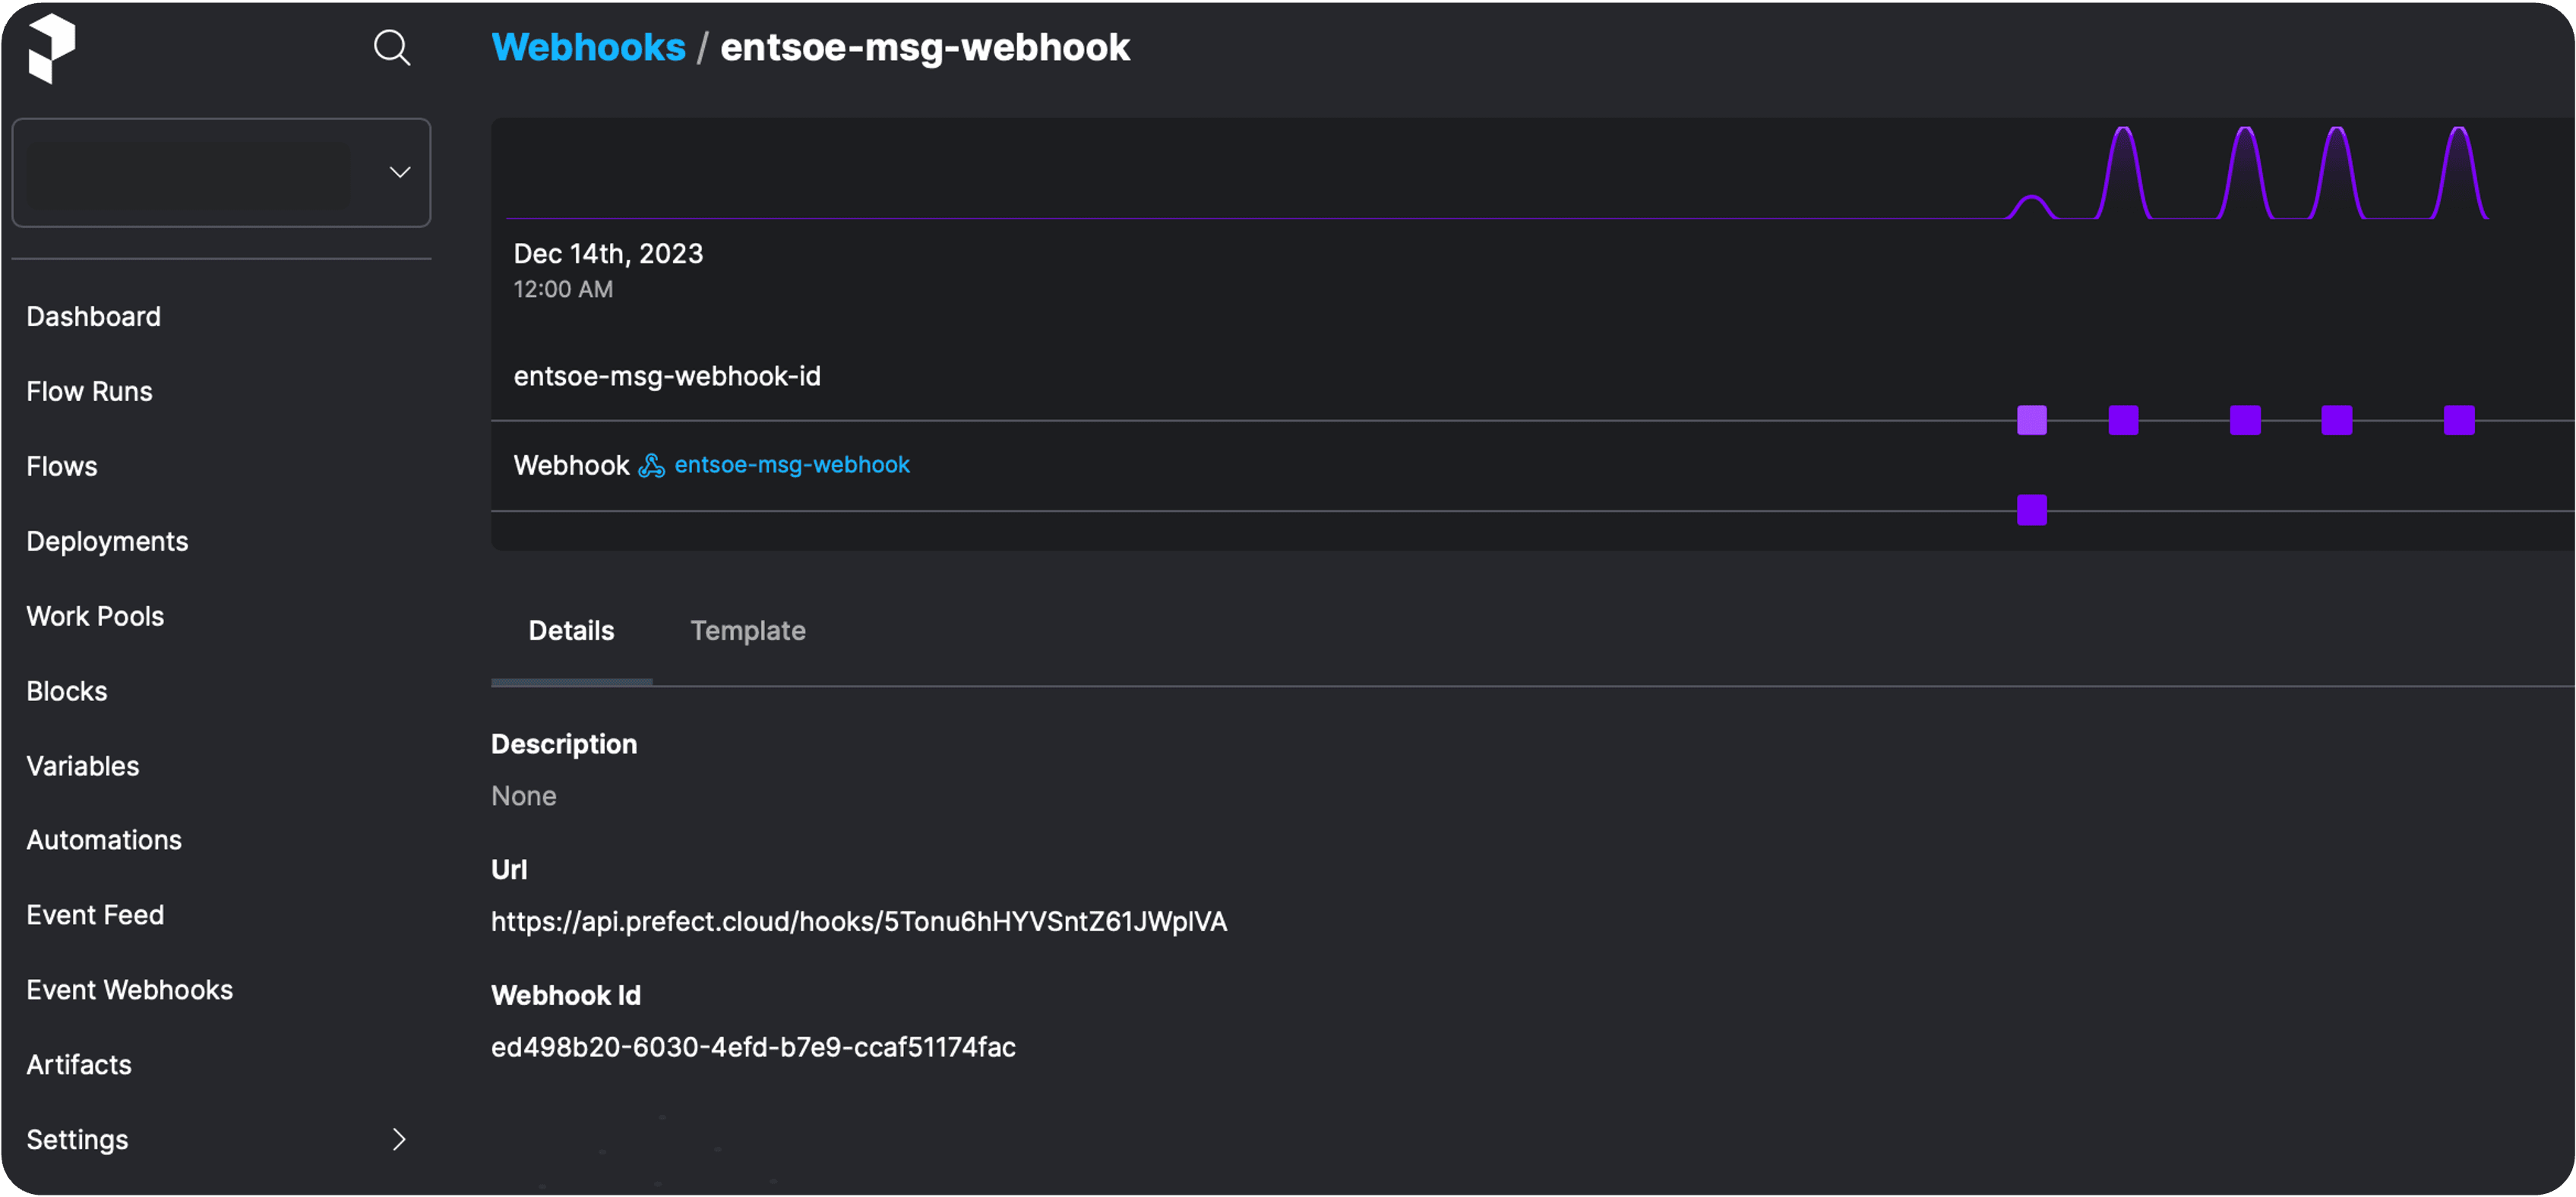2576x1197 pixels.
Task: Click the event square in Webhook row
Action: point(2031,510)
